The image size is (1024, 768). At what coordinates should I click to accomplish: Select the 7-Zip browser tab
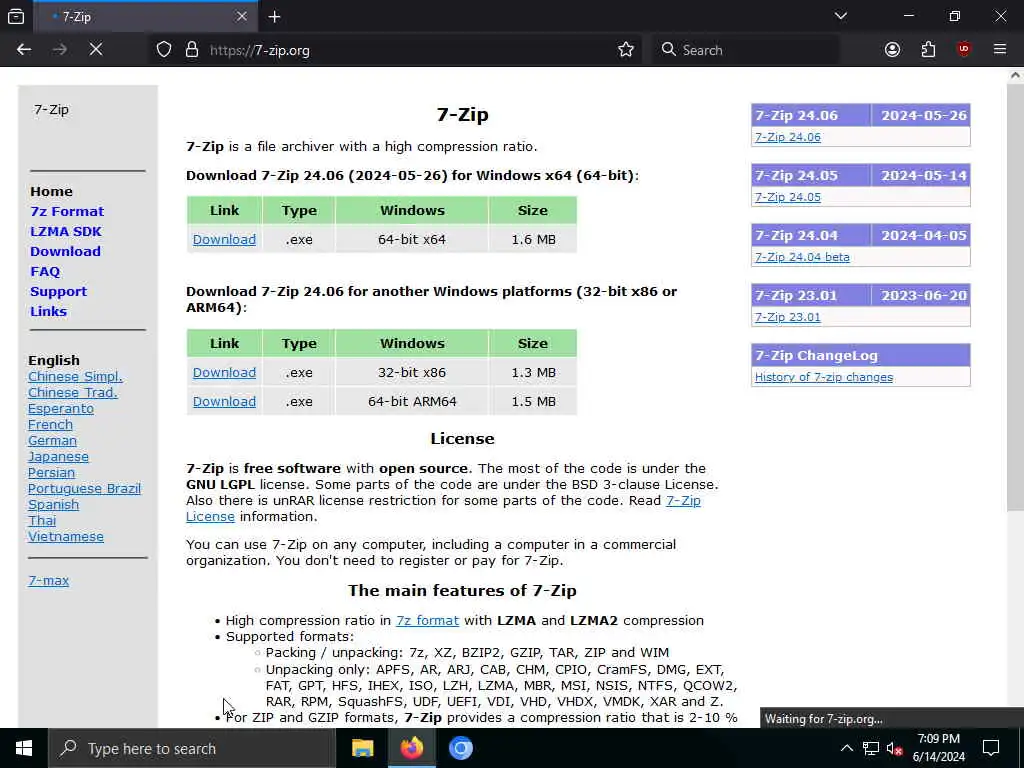click(x=145, y=16)
